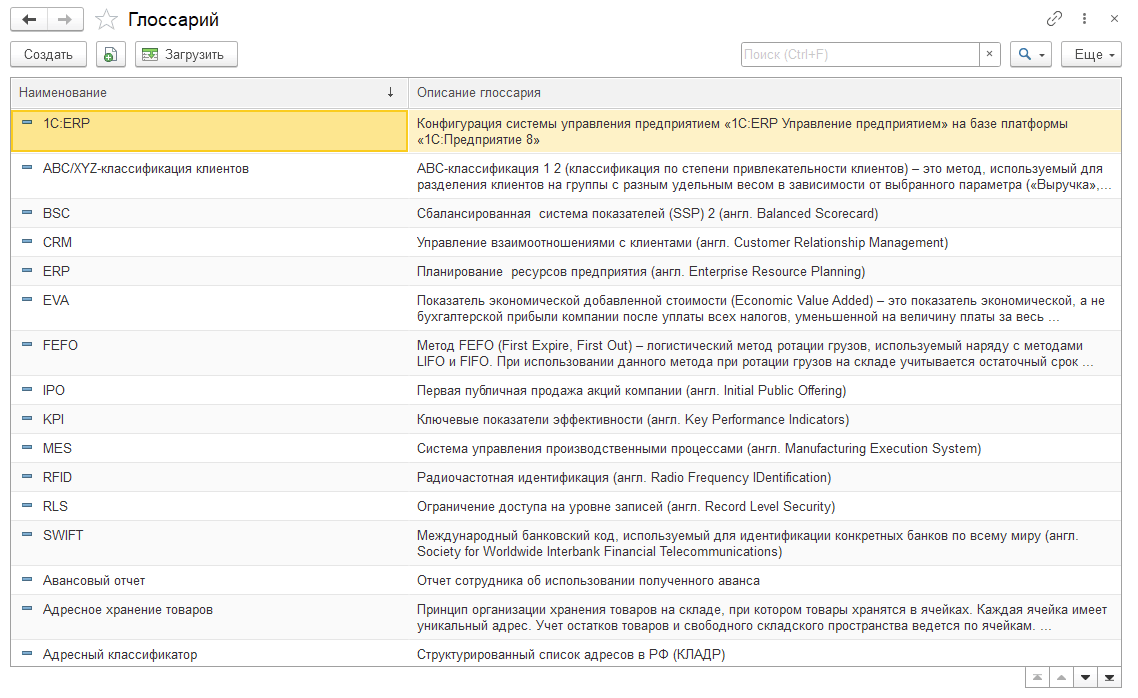Go forward using the right arrow
The height and width of the screenshot is (698, 1138).
(x=65, y=20)
